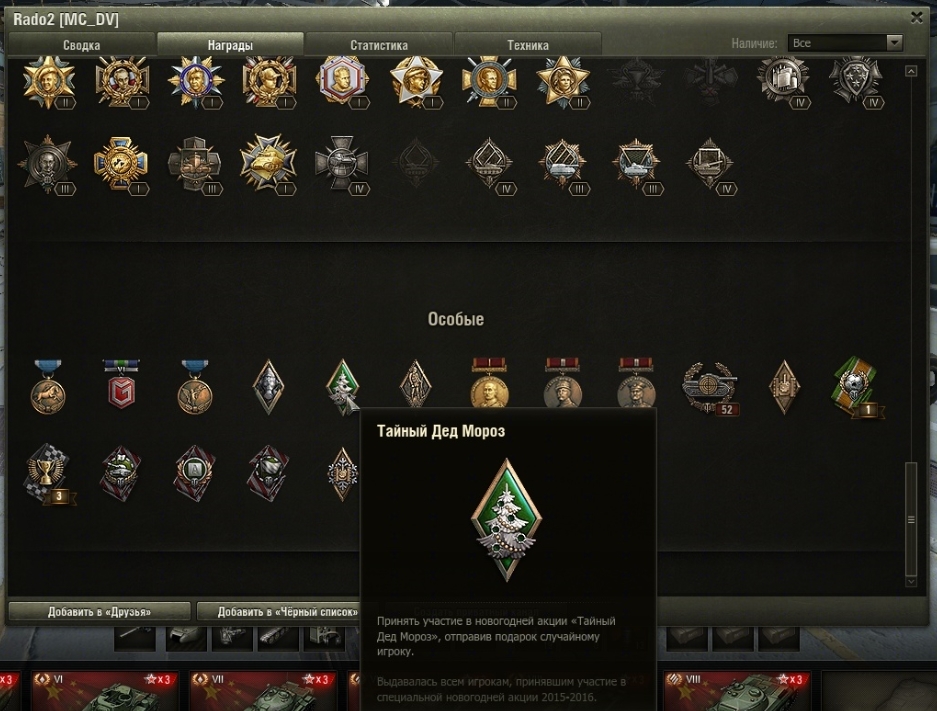Switch to the Техника tab
The image size is (937, 711).
click(x=528, y=45)
